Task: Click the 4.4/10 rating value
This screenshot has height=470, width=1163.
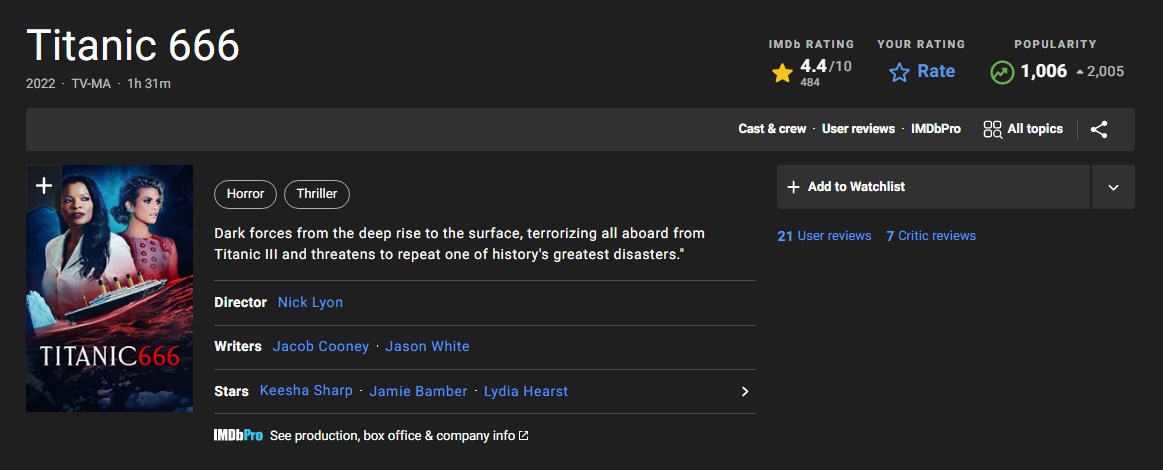Action: click(x=826, y=66)
